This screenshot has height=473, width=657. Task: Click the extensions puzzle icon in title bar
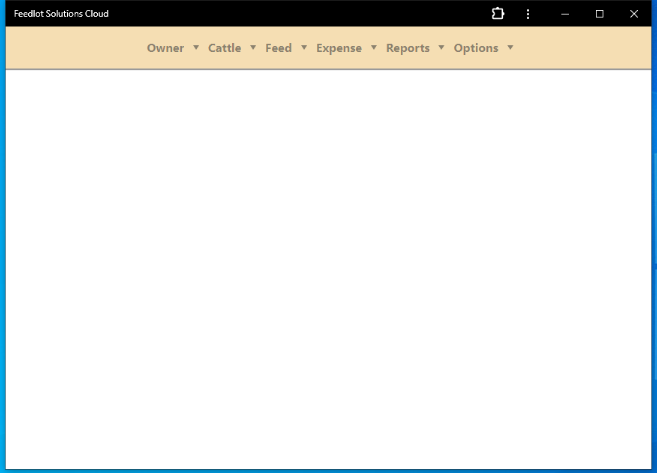point(498,14)
